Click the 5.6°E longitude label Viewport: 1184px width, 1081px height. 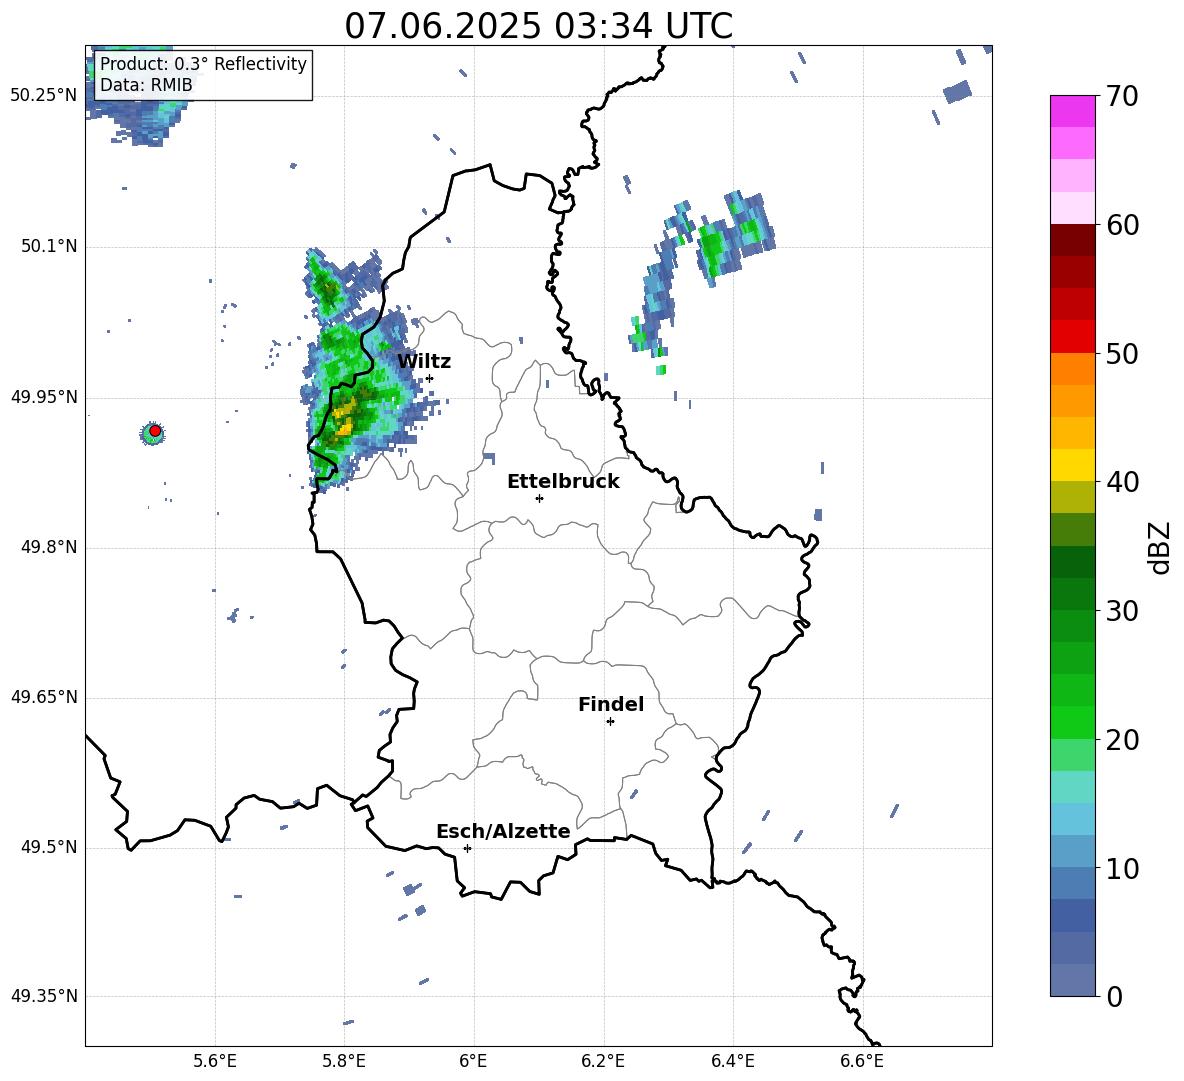coord(215,1062)
